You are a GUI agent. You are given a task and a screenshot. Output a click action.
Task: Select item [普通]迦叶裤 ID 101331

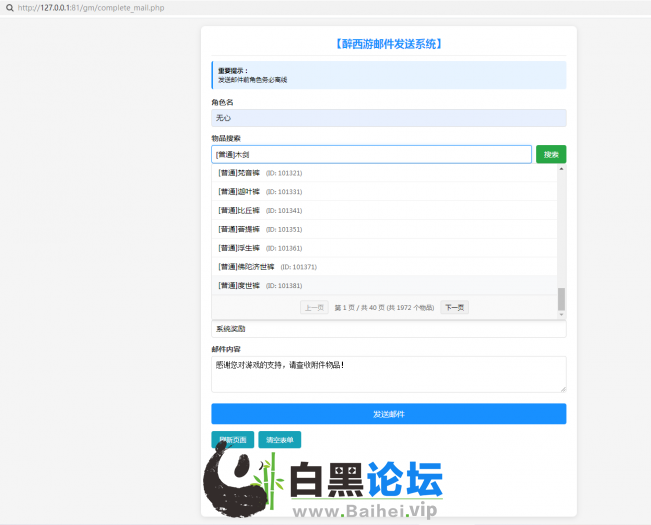pyautogui.click(x=238, y=191)
